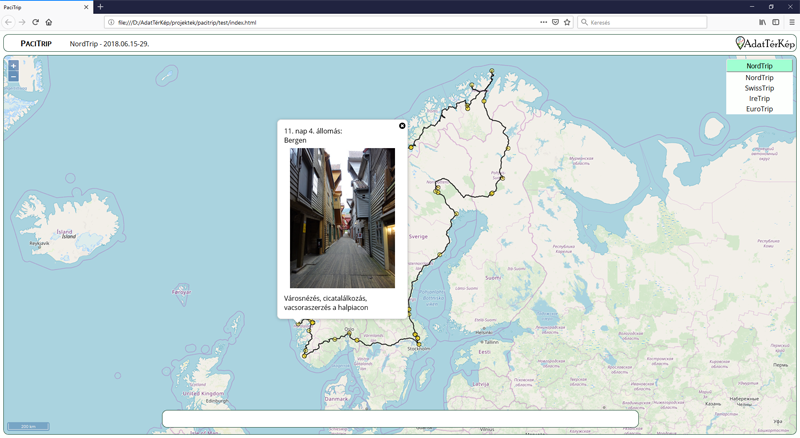Zoom in the map with plus button
Screen dimensions: 800x438
coord(14,66)
